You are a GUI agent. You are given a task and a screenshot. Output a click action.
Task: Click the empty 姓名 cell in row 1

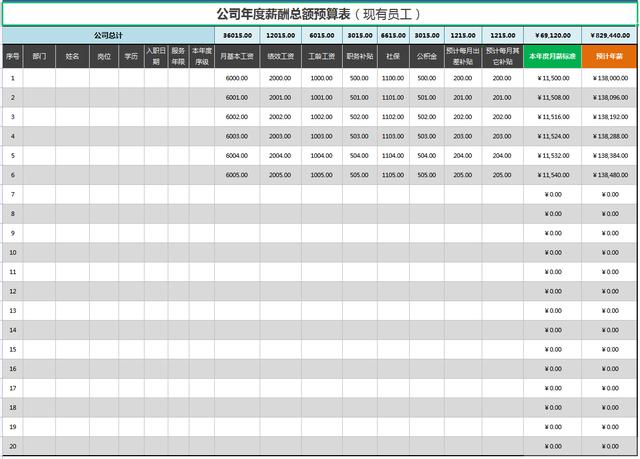[72, 78]
